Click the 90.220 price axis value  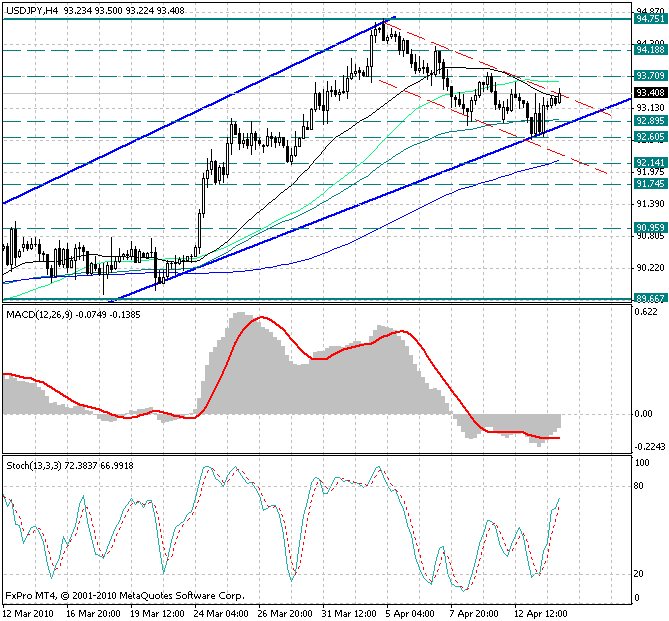pos(651,268)
